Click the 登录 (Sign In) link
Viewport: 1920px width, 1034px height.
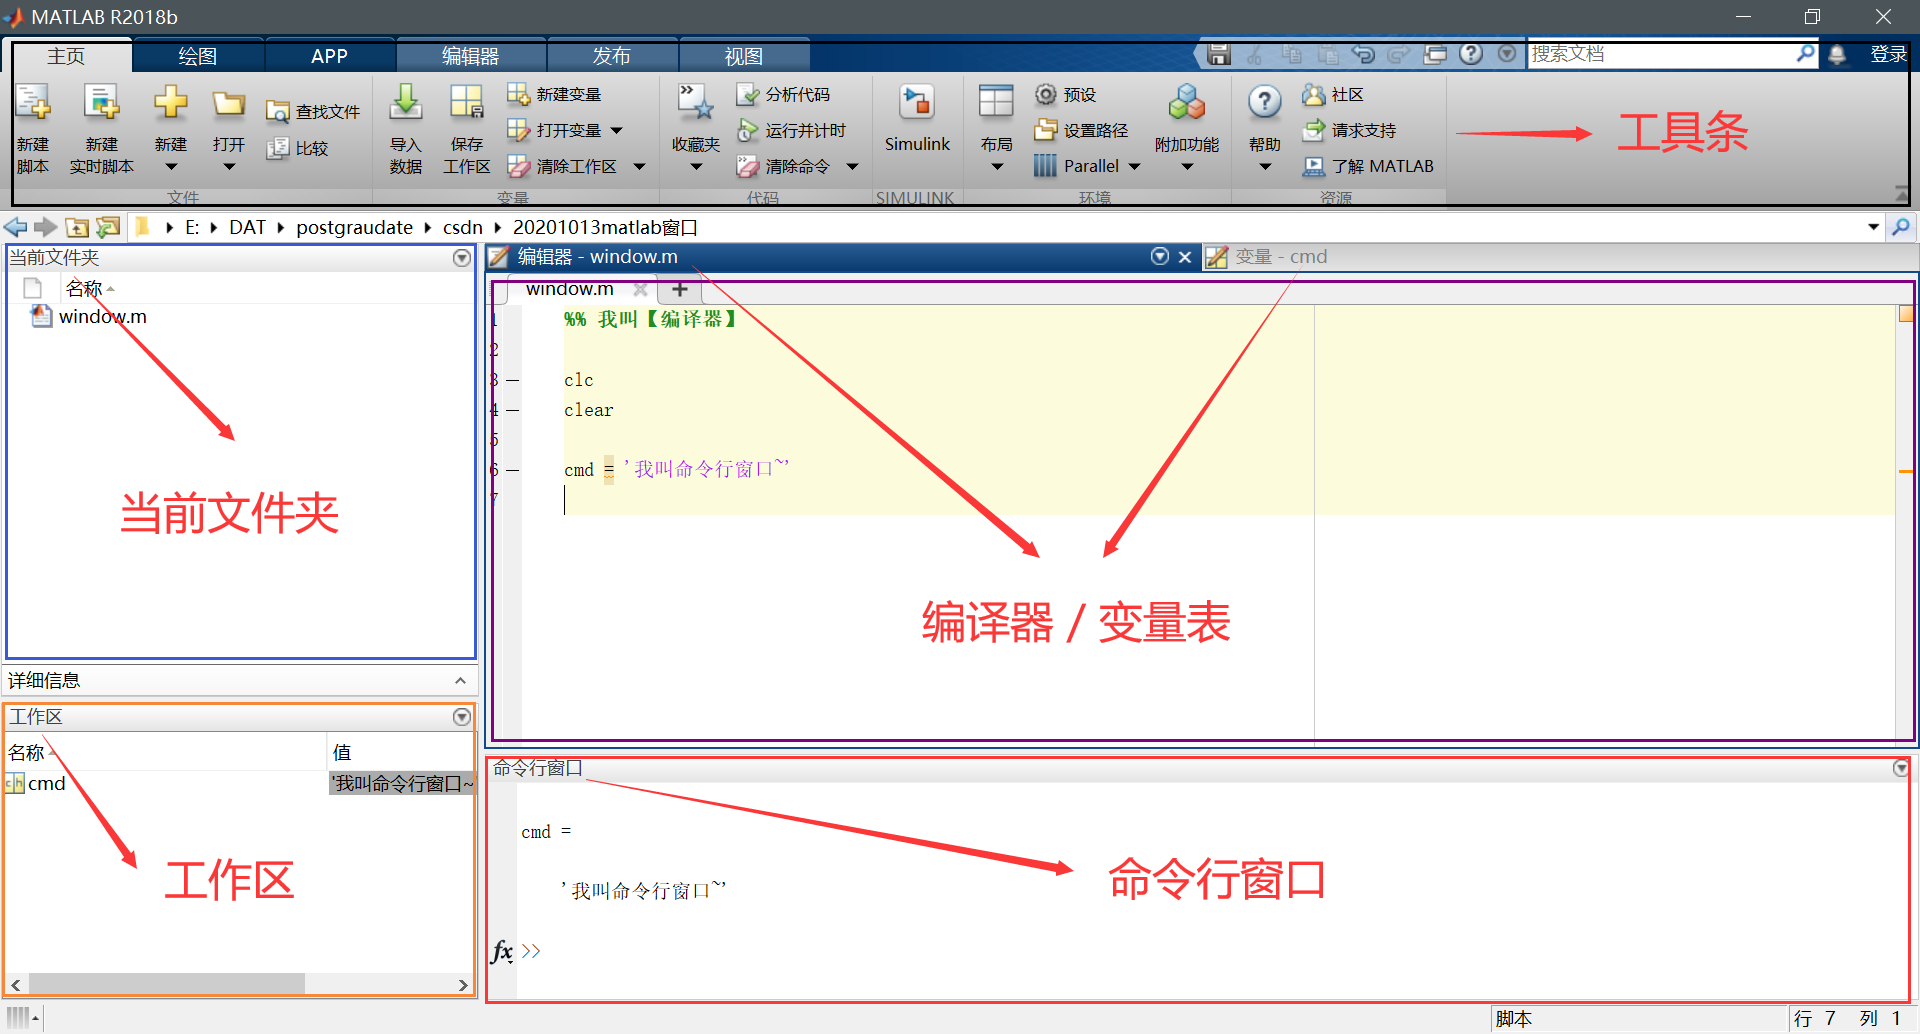click(x=1889, y=54)
